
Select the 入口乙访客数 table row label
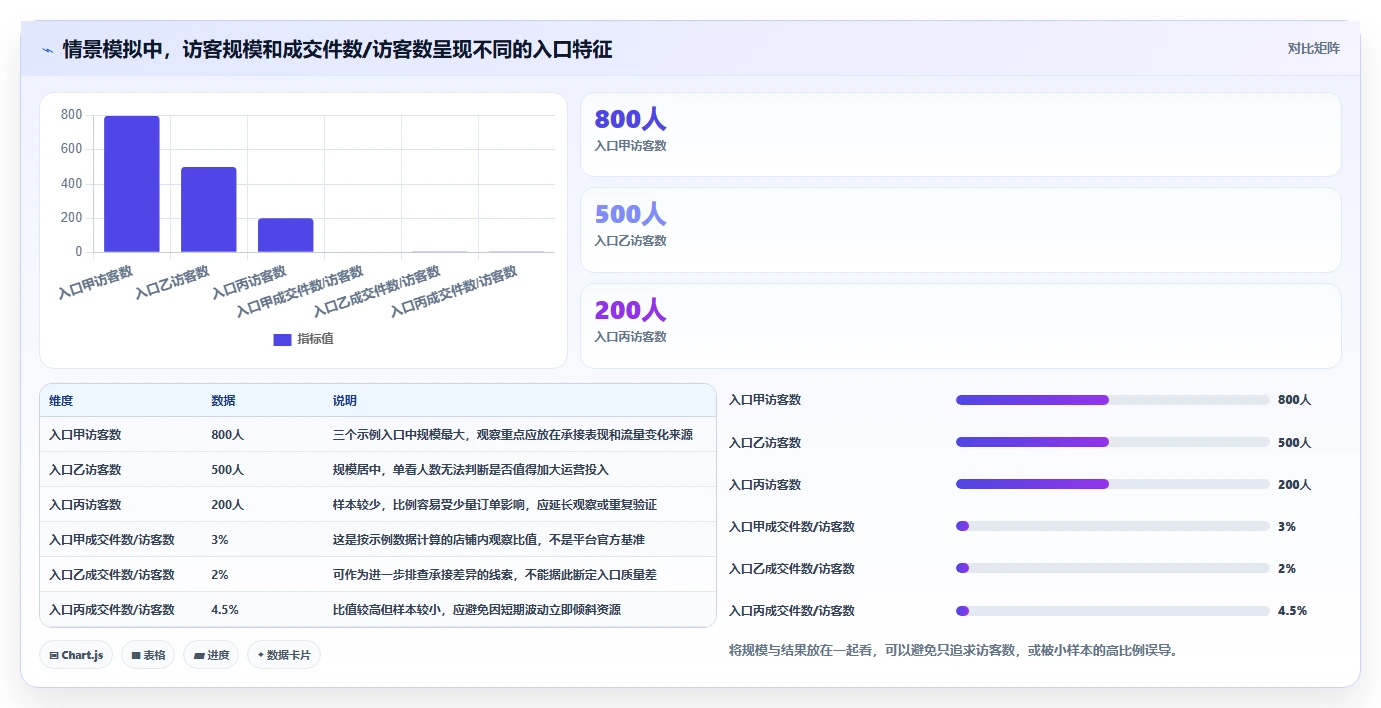pyautogui.click(x=85, y=470)
